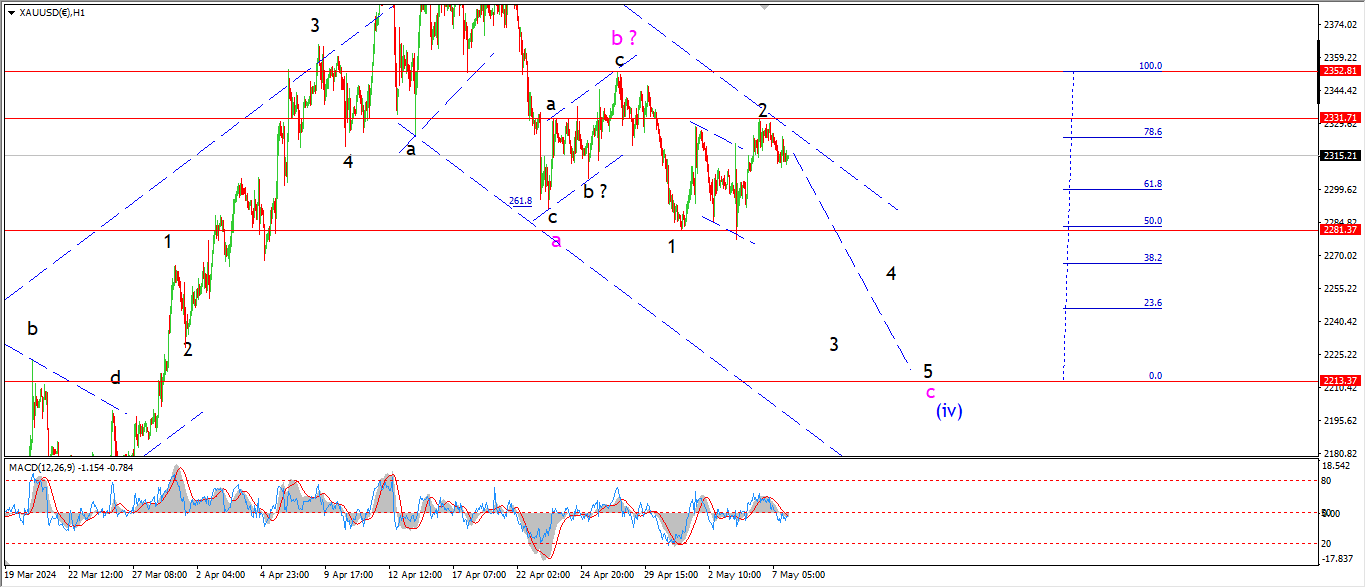The width and height of the screenshot is (1366, 588).
Task: Select the magenta "b ?" wave label
Action: click(625, 38)
